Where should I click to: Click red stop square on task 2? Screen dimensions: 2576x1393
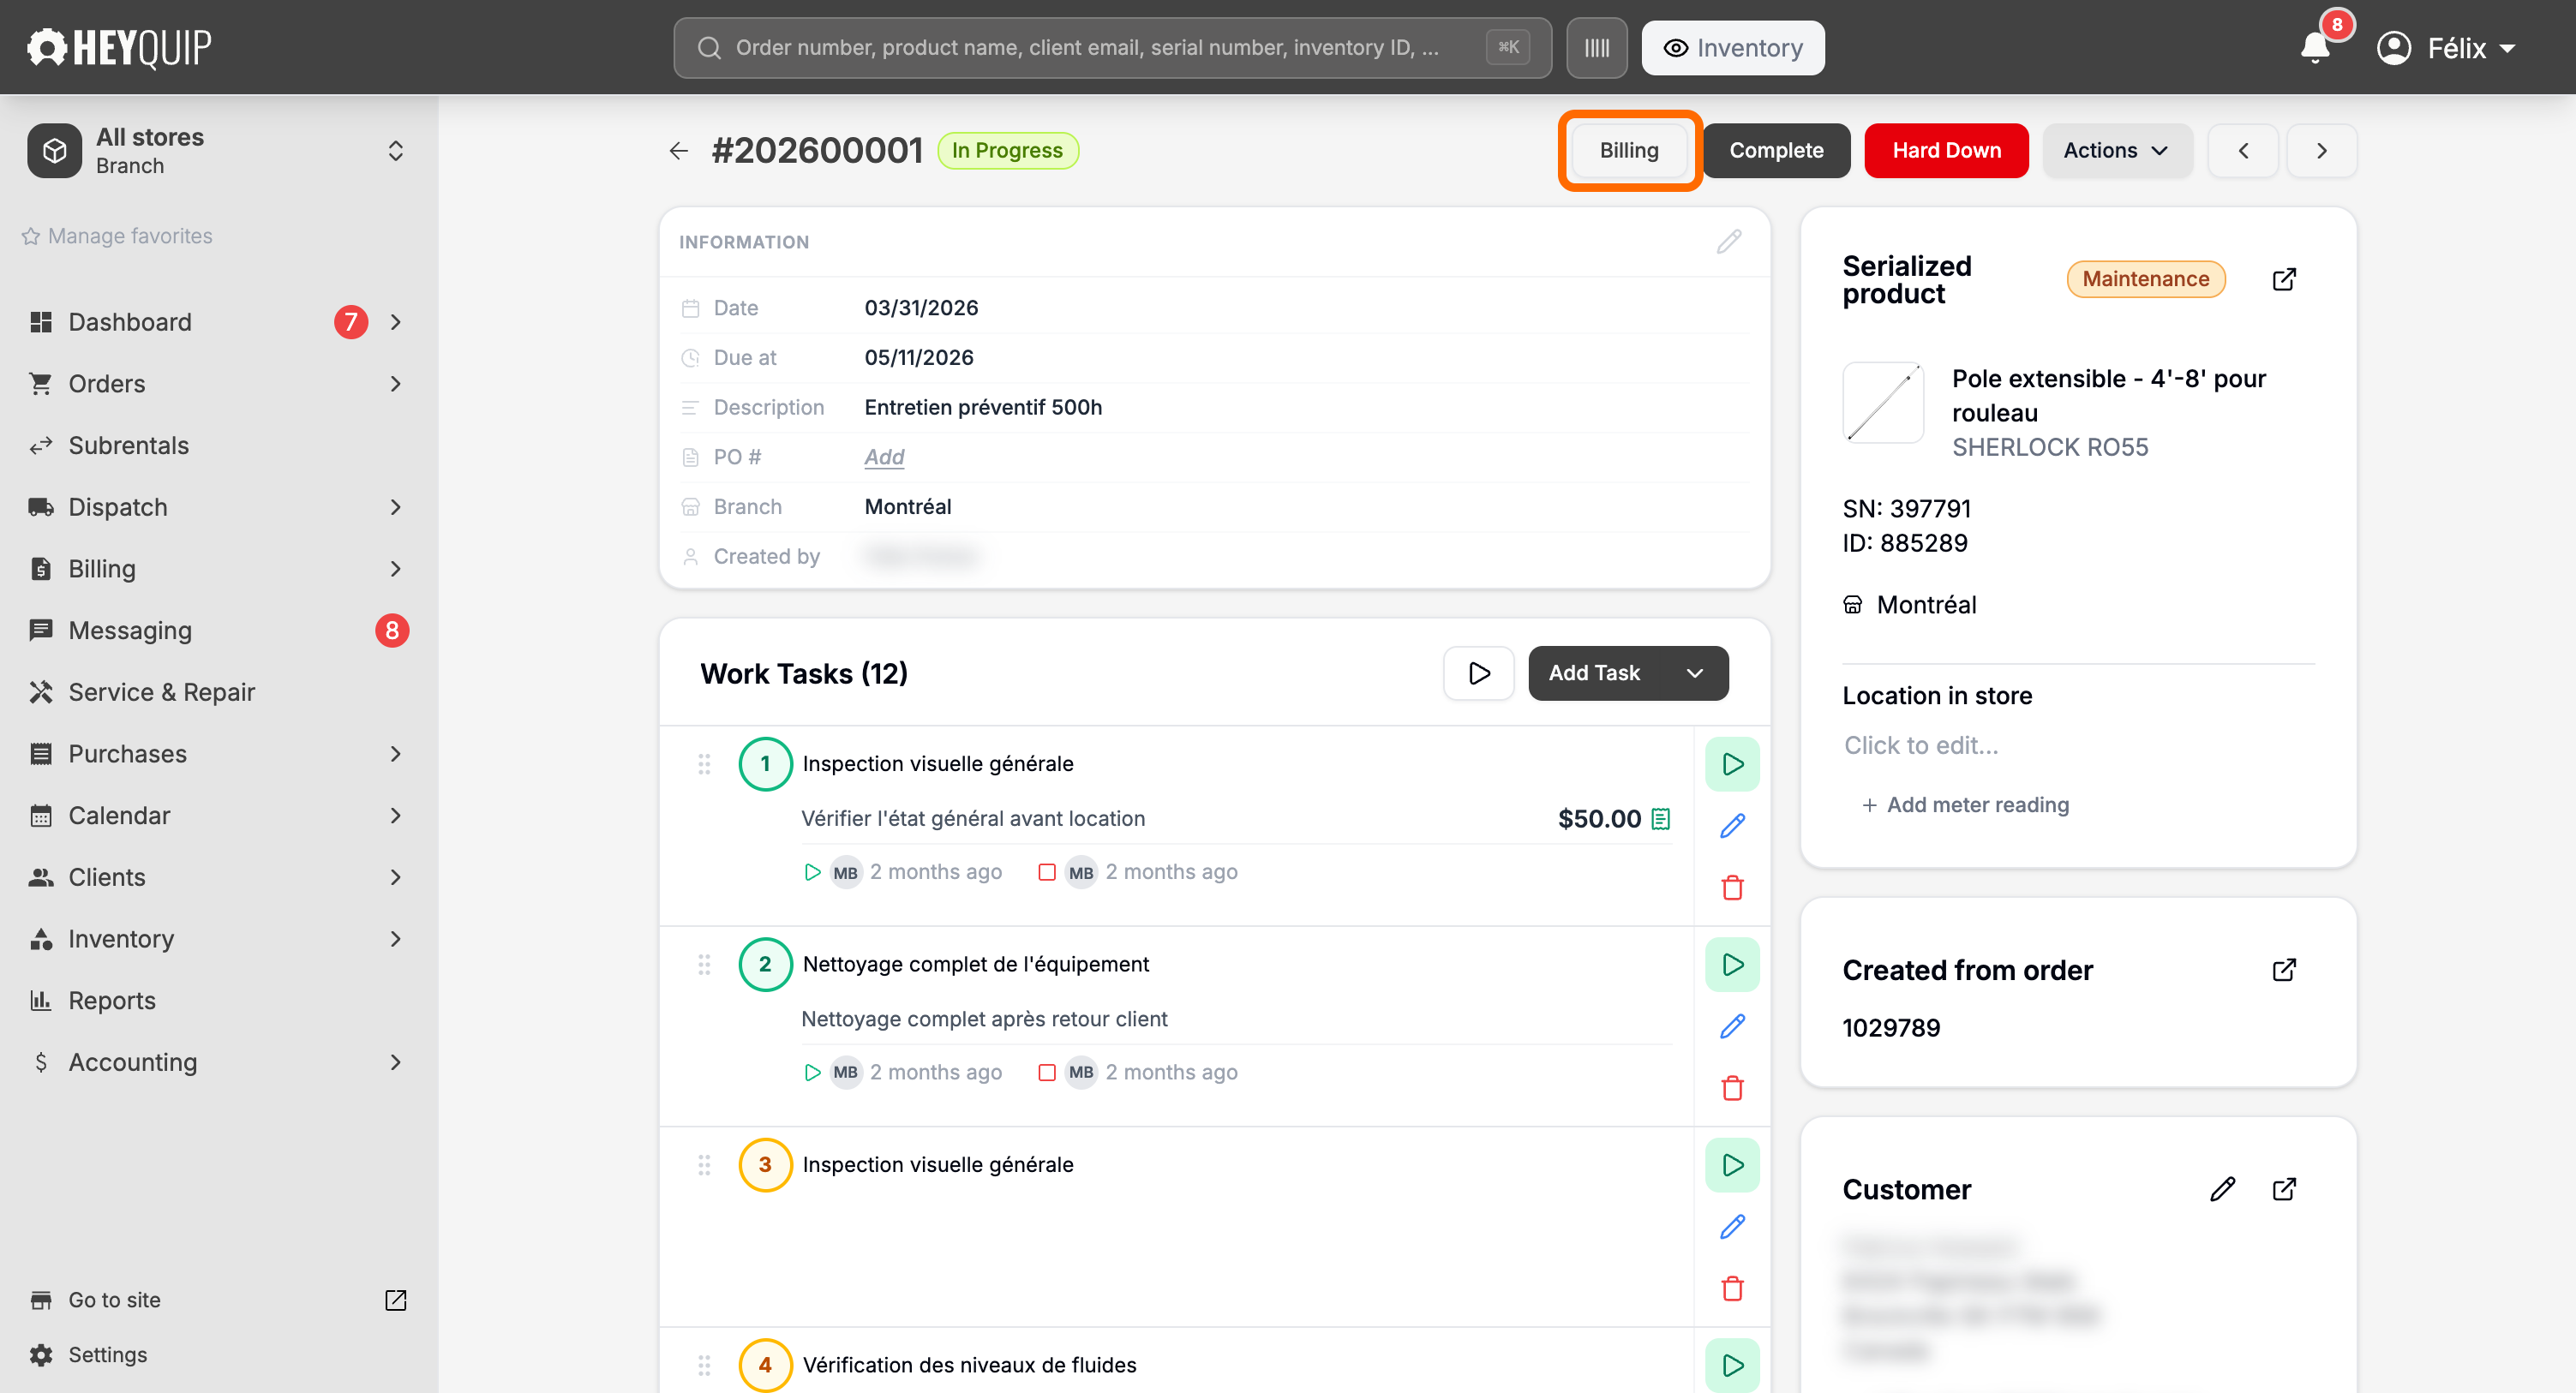click(1046, 1072)
